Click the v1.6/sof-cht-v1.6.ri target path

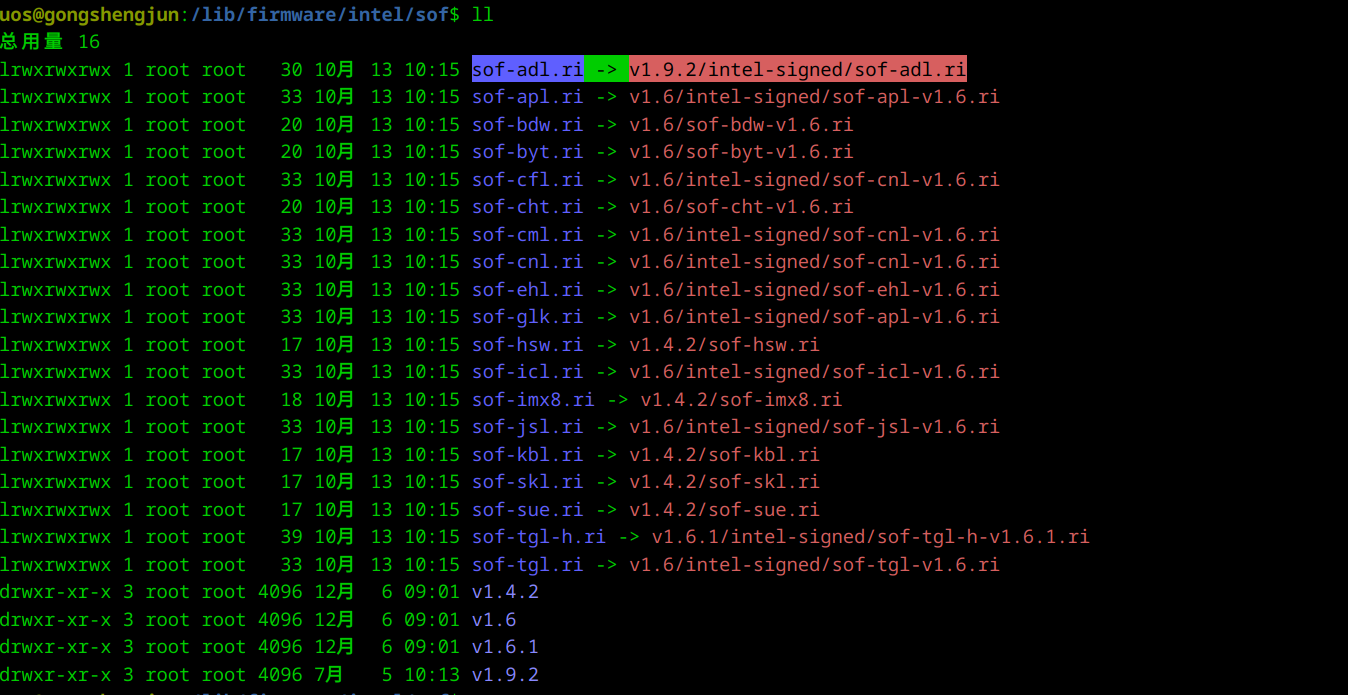point(741,207)
